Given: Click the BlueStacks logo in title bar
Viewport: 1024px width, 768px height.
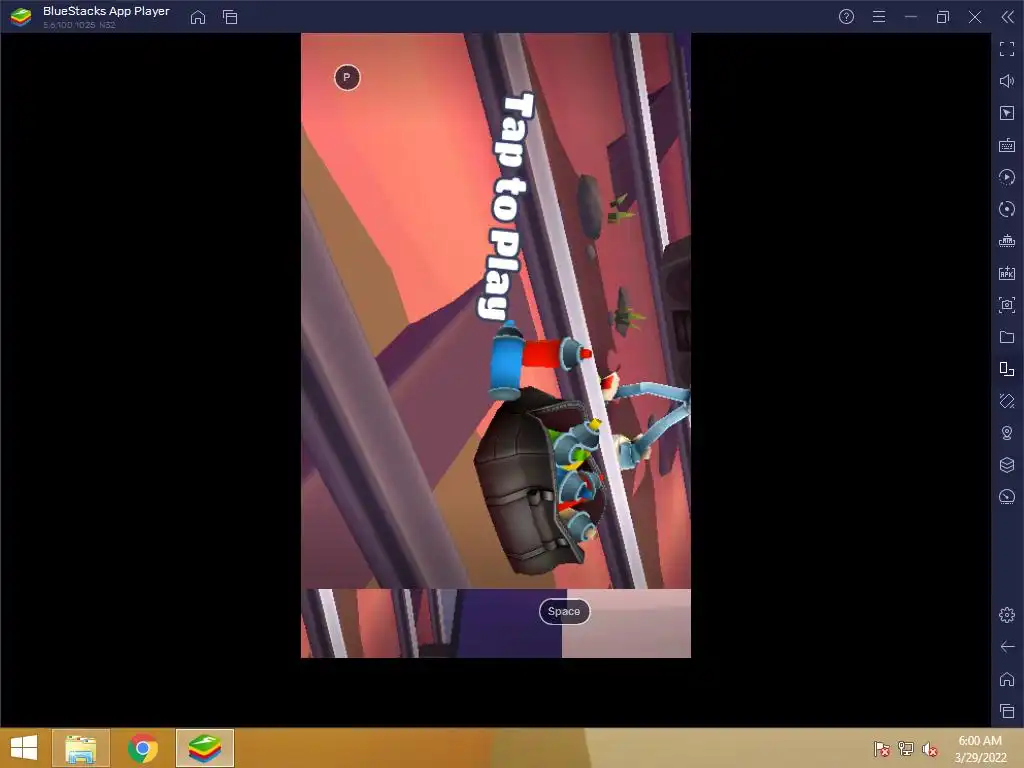Looking at the screenshot, I should (21, 17).
